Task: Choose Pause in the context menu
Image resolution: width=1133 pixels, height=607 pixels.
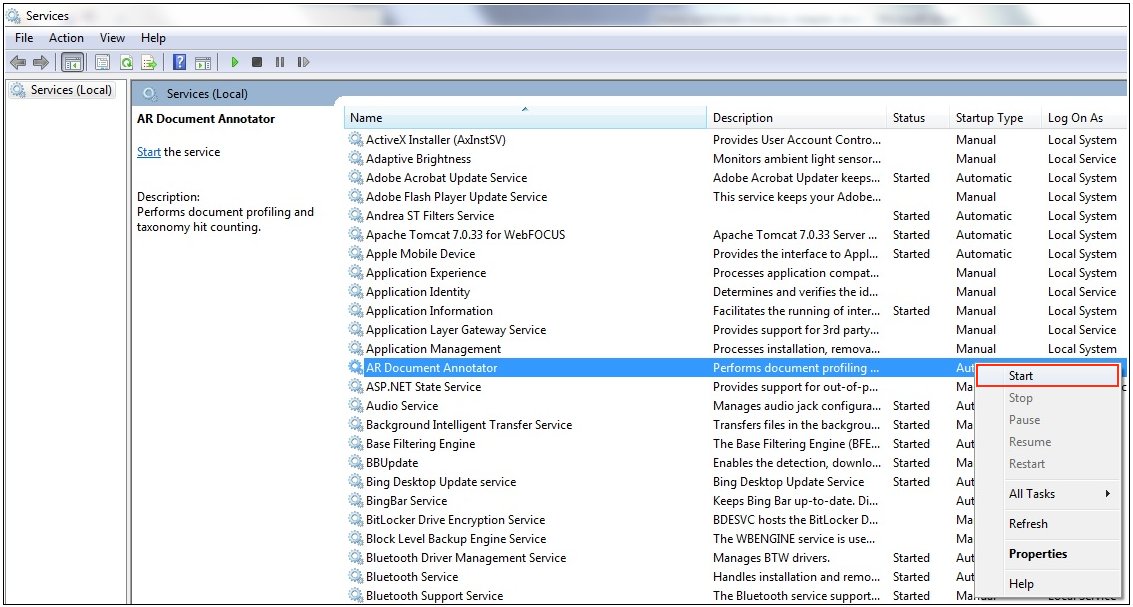Action: click(x=1047, y=420)
